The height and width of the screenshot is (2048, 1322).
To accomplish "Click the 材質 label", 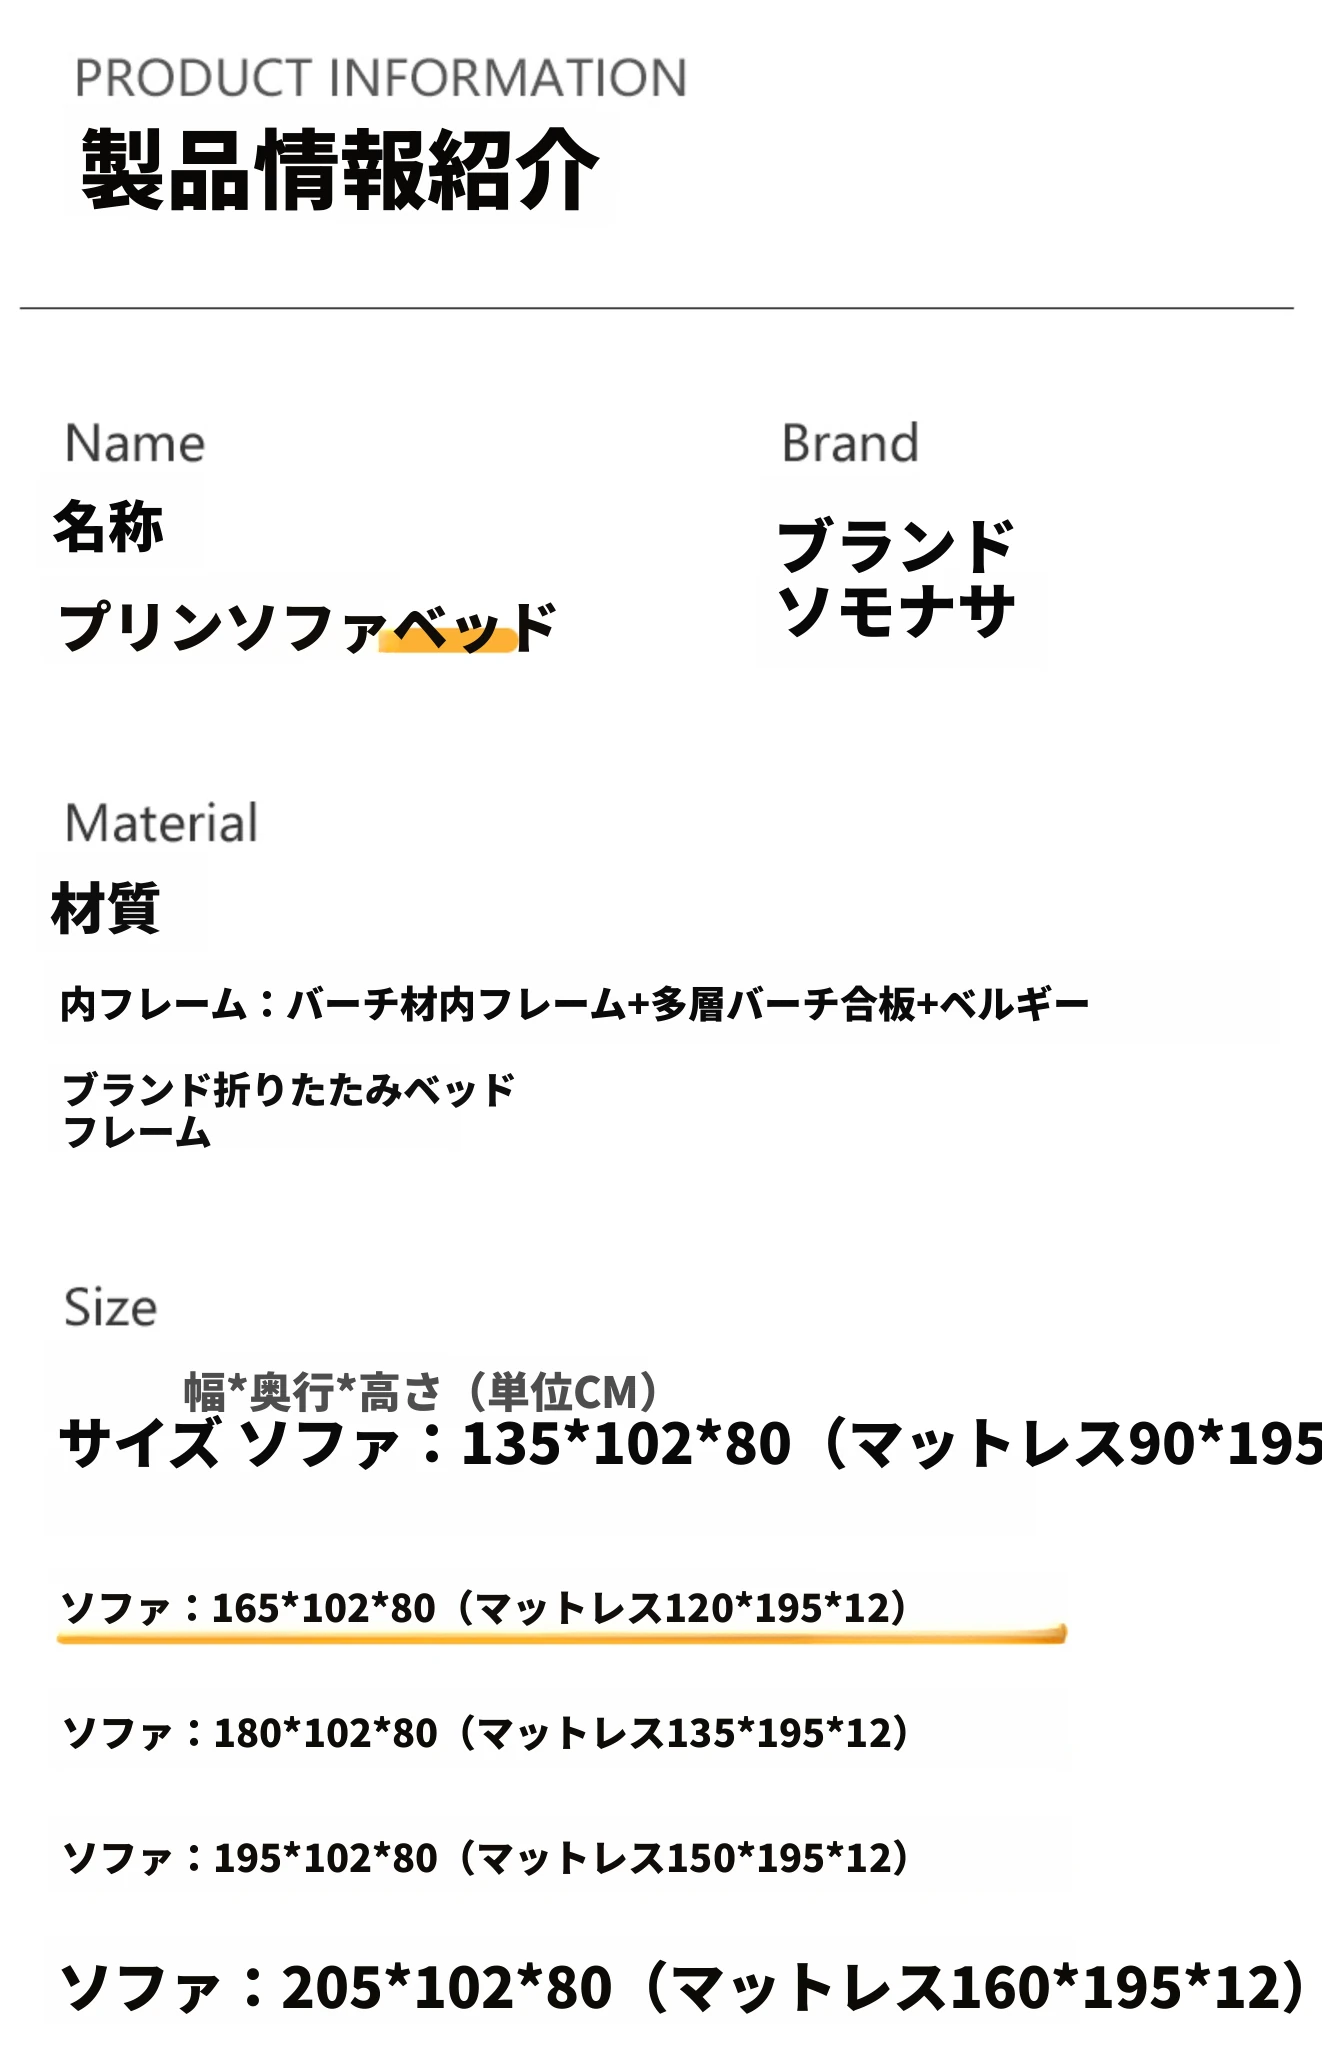I will (x=105, y=908).
